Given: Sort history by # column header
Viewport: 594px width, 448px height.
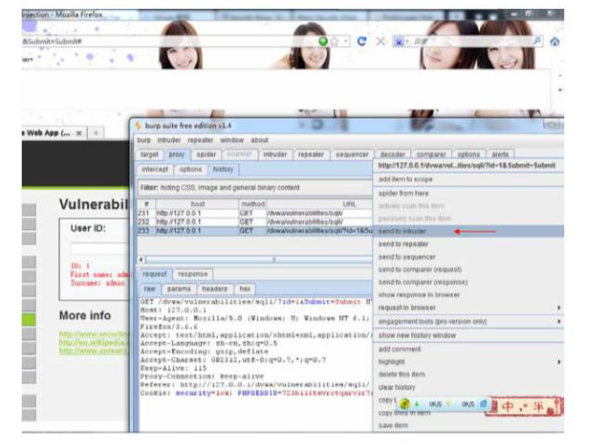Looking at the screenshot, I should click(146, 204).
